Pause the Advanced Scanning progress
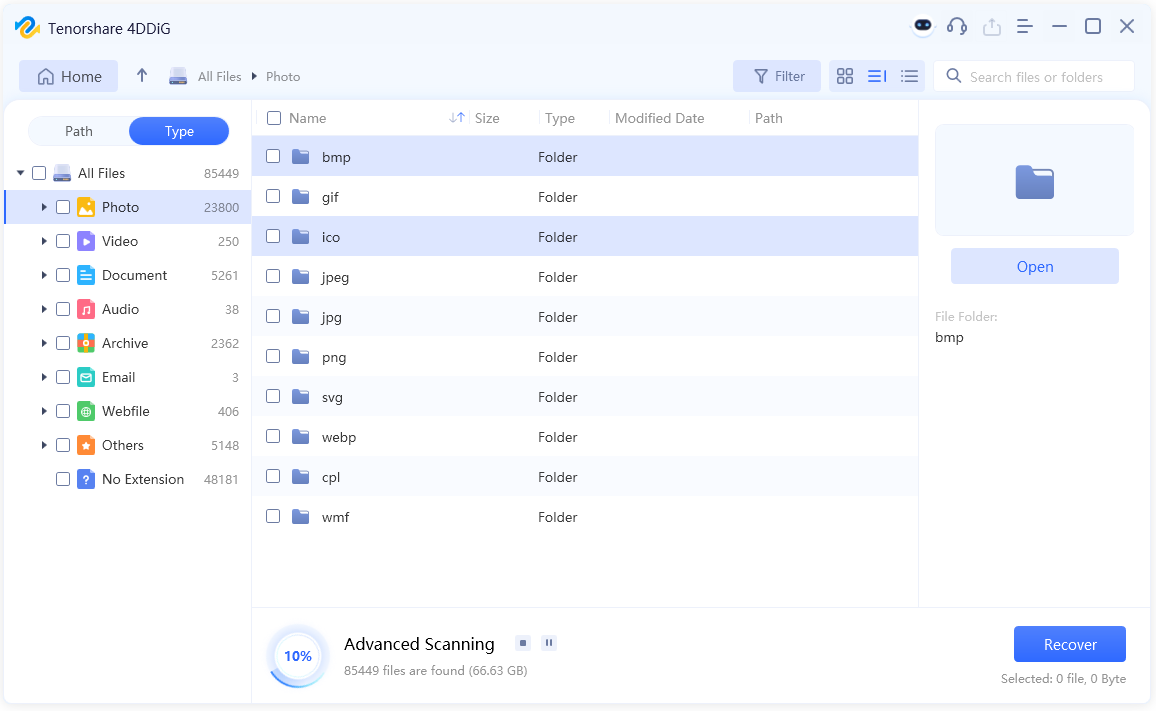This screenshot has height=711, width=1156. [548, 643]
